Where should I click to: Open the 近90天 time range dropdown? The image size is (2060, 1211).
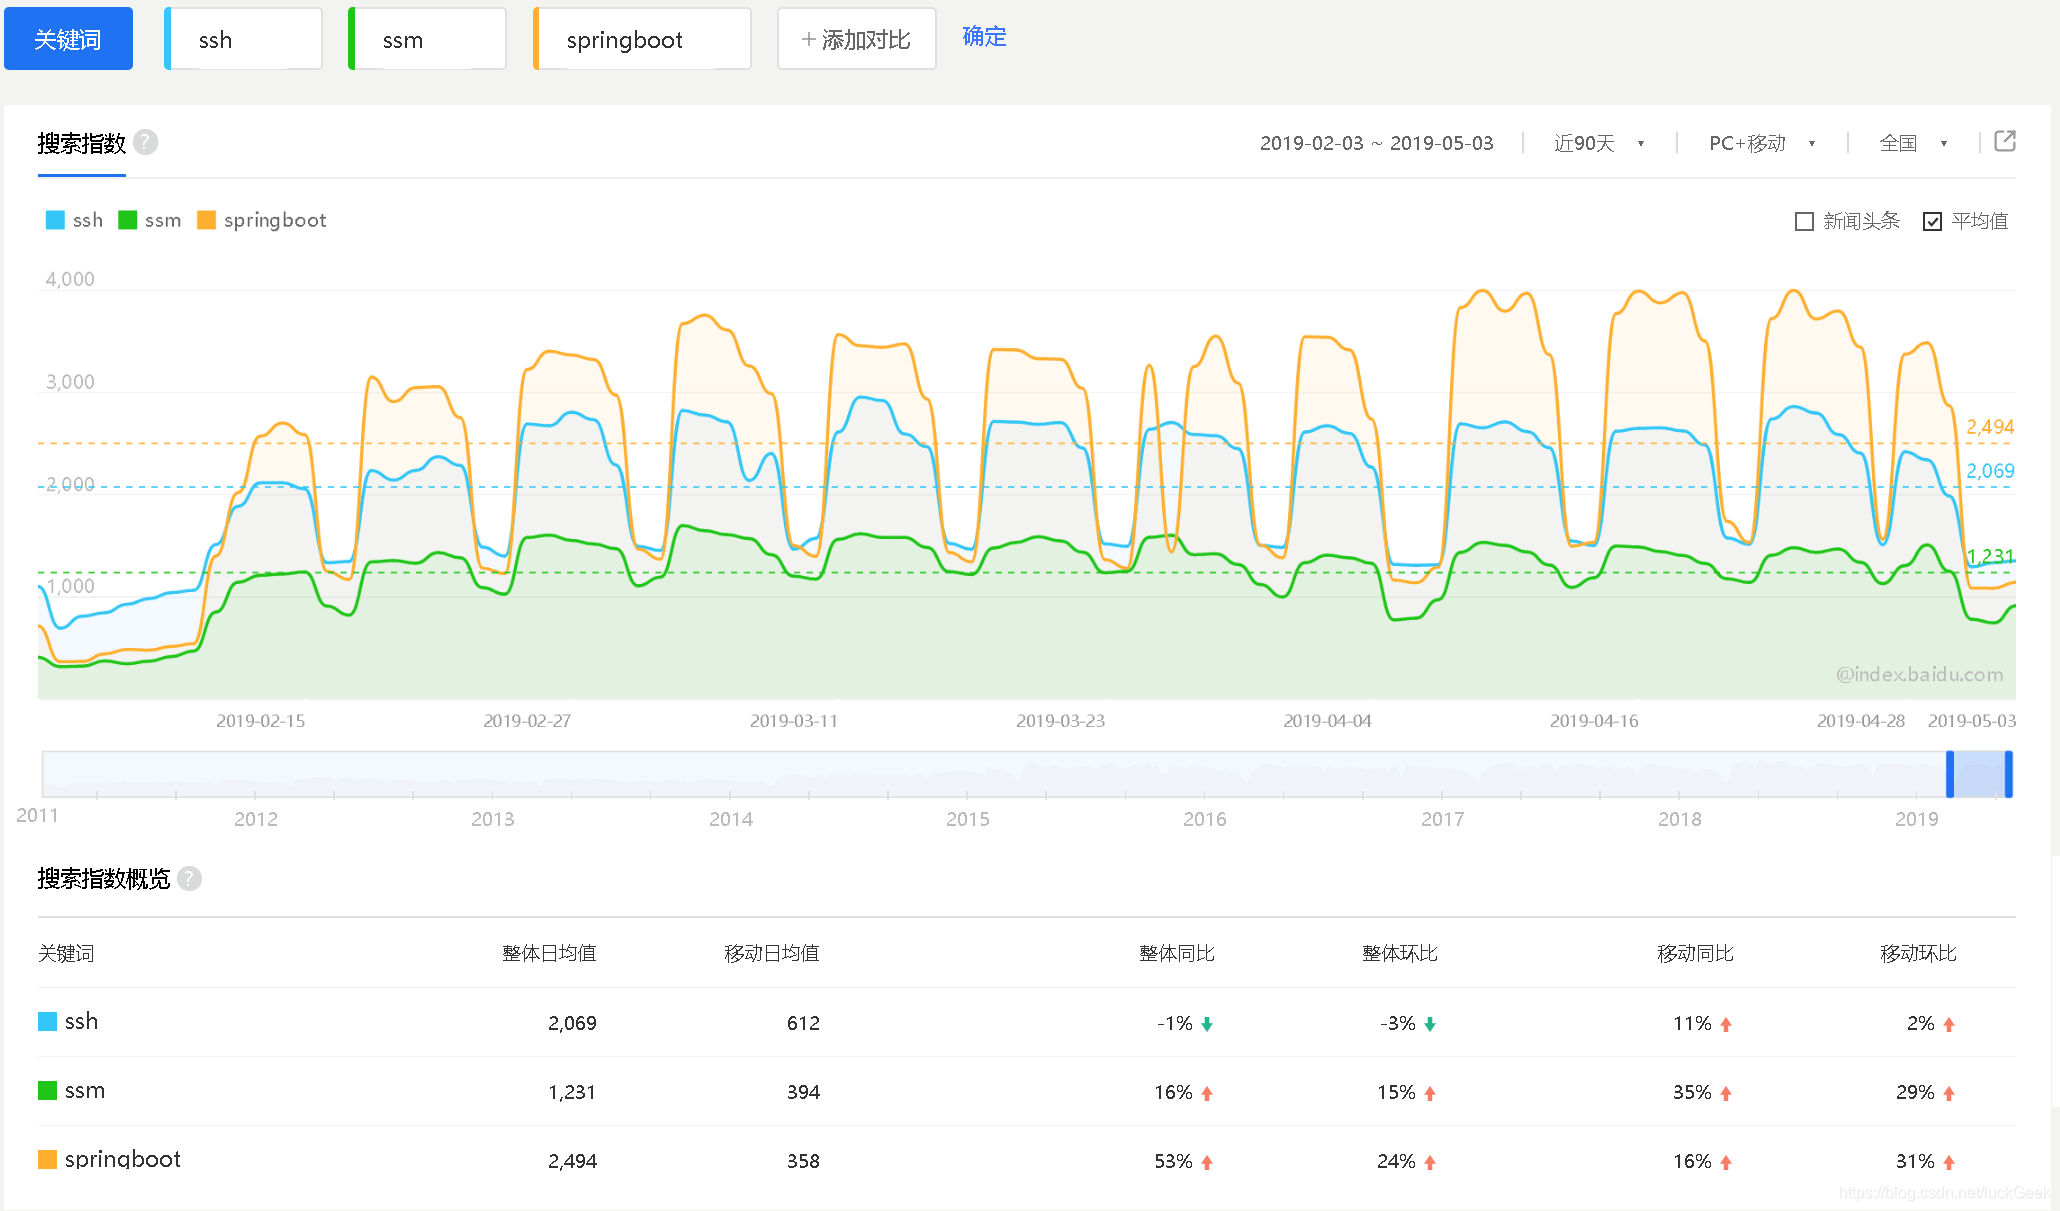click(x=1599, y=143)
